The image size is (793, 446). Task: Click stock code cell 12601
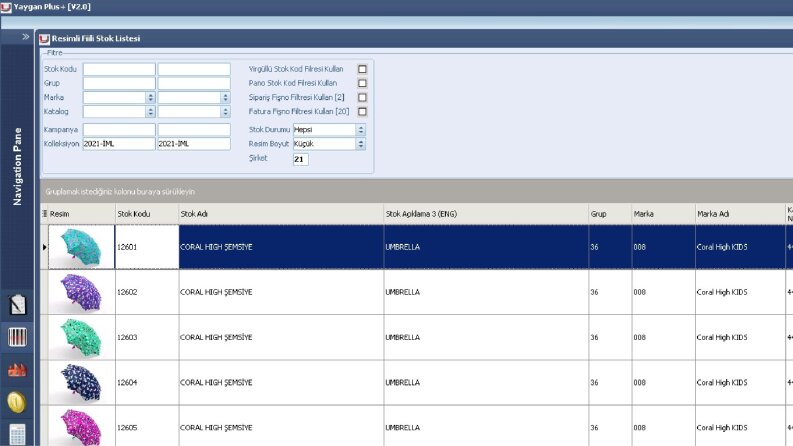147,247
